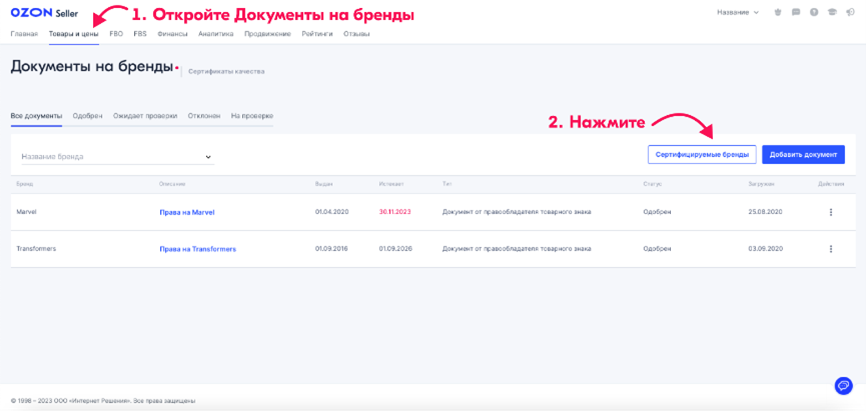Click the Сертифицируемые бренды button
This screenshot has width=866, height=411.
(x=701, y=155)
